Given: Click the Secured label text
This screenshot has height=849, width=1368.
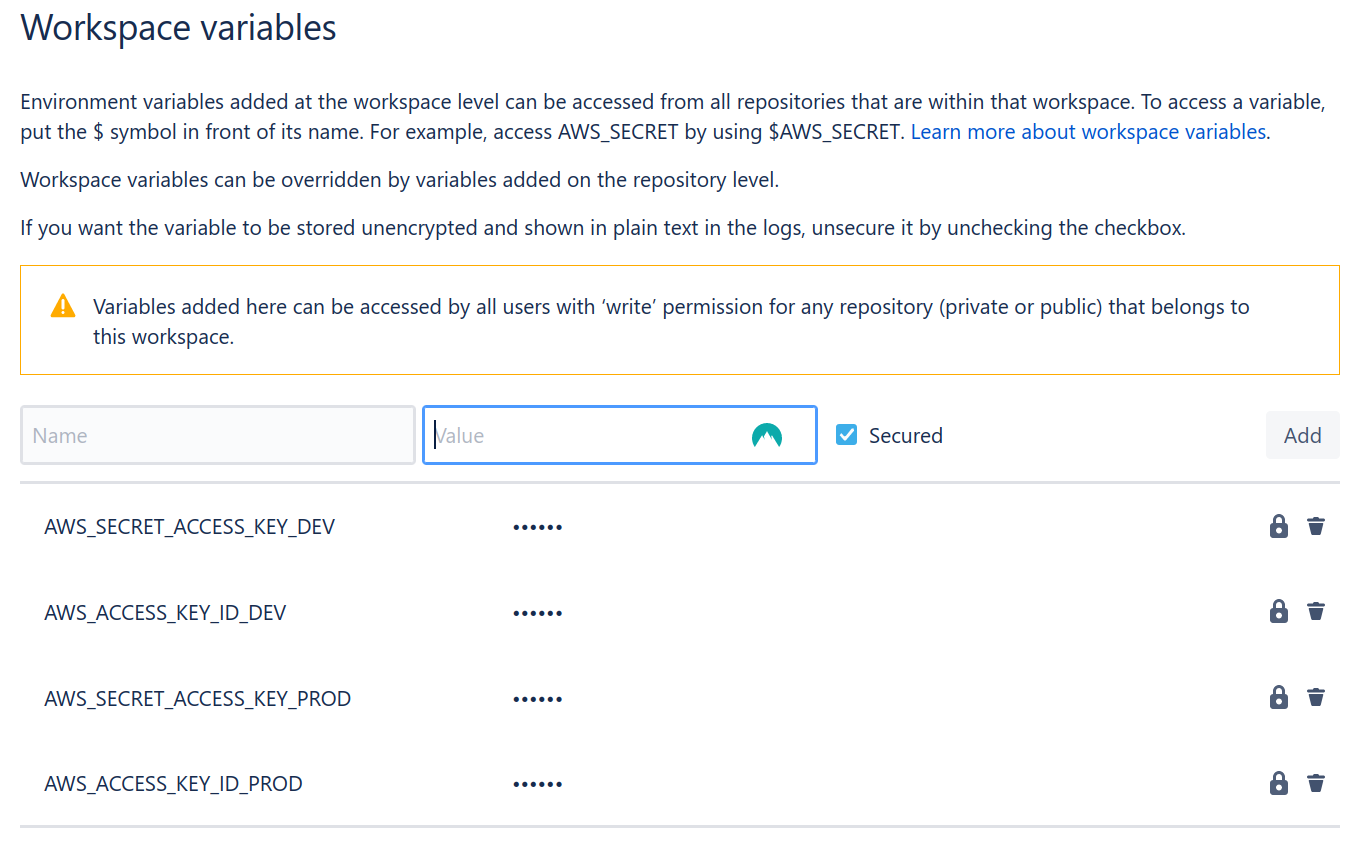Looking at the screenshot, I should tap(906, 435).
